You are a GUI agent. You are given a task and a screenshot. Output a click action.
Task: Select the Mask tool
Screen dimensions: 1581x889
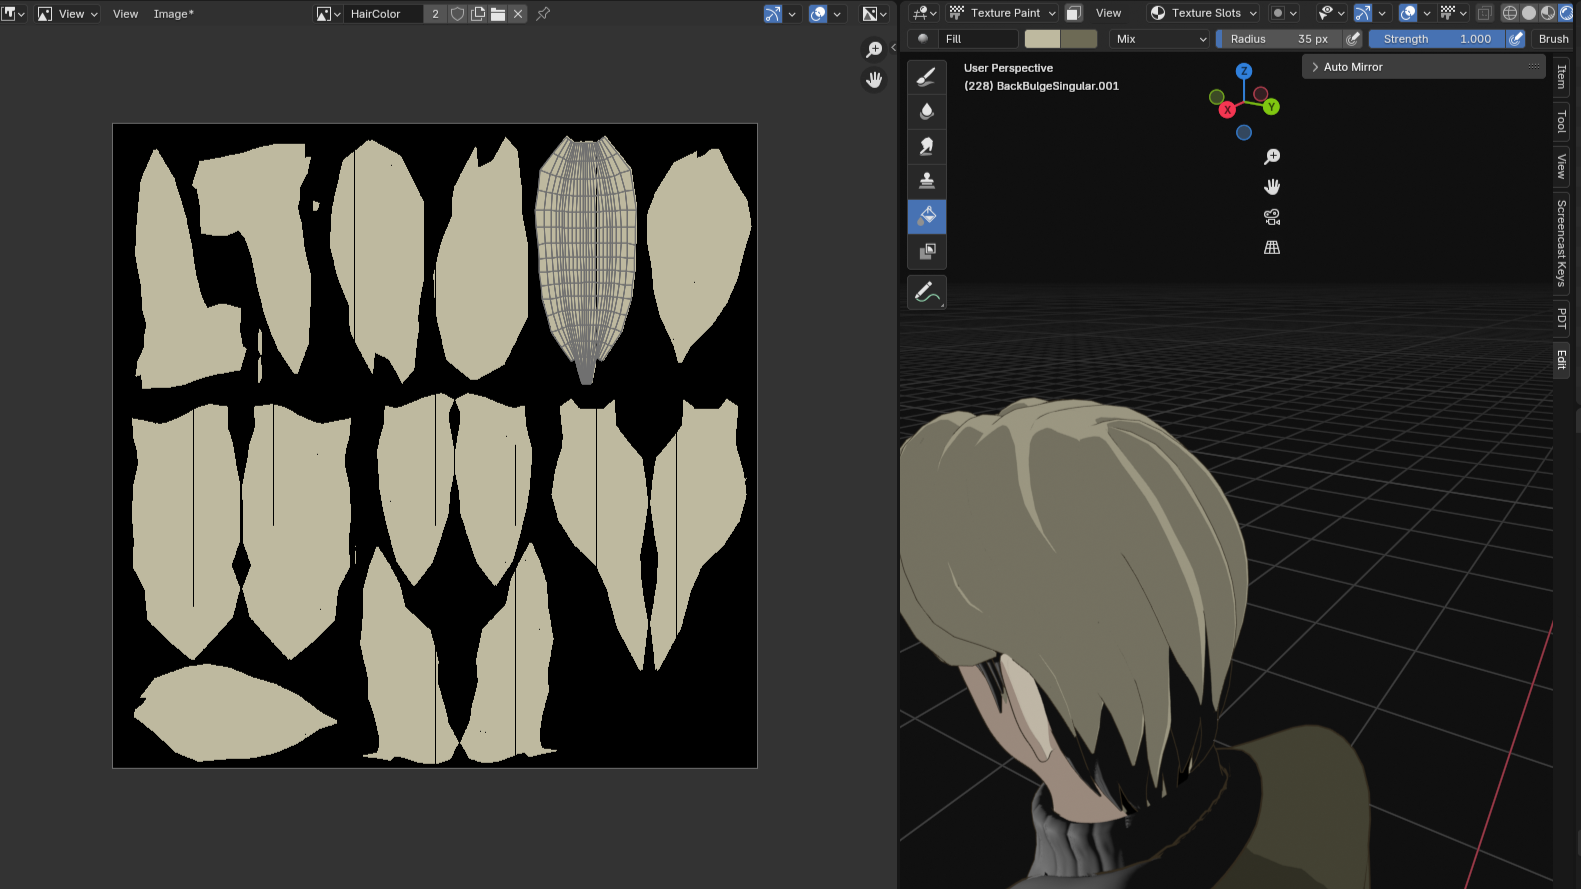927,251
